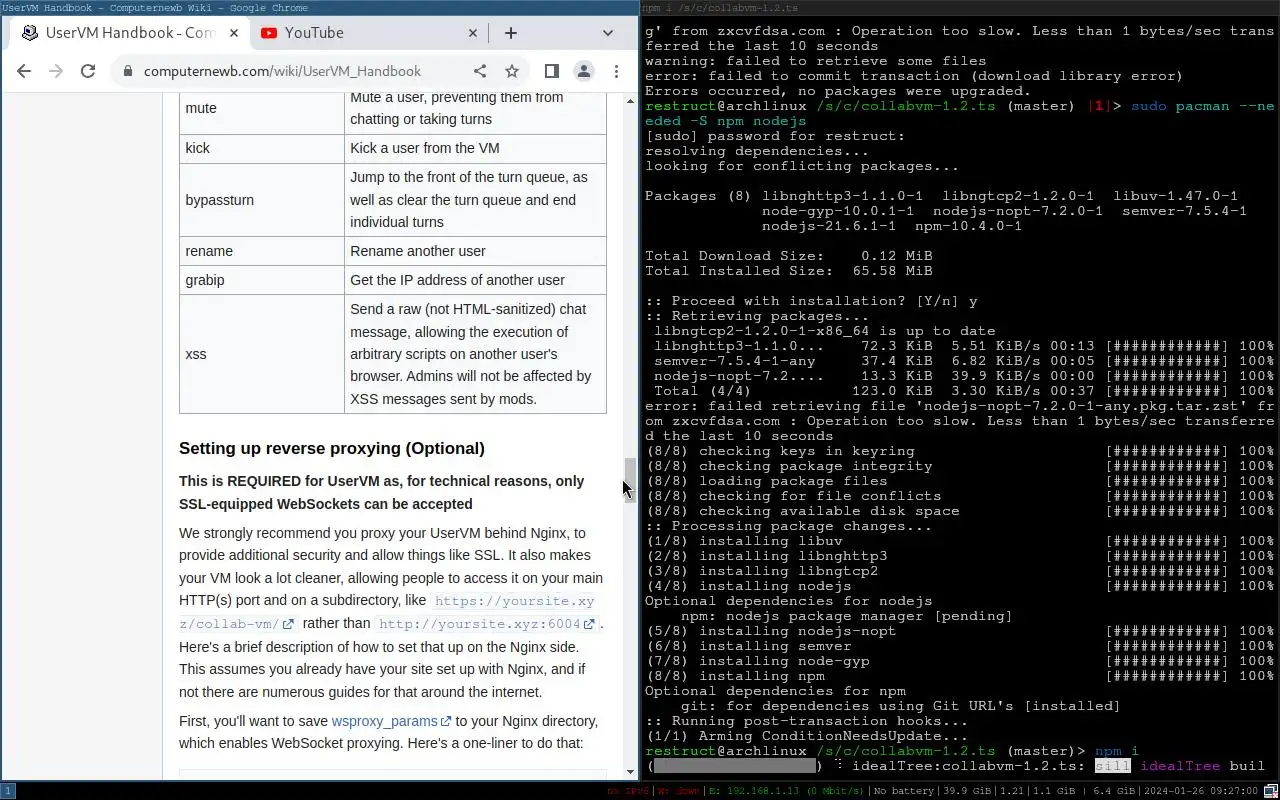Bookmark this page with star icon
The width and height of the screenshot is (1280, 800).
[512, 71]
